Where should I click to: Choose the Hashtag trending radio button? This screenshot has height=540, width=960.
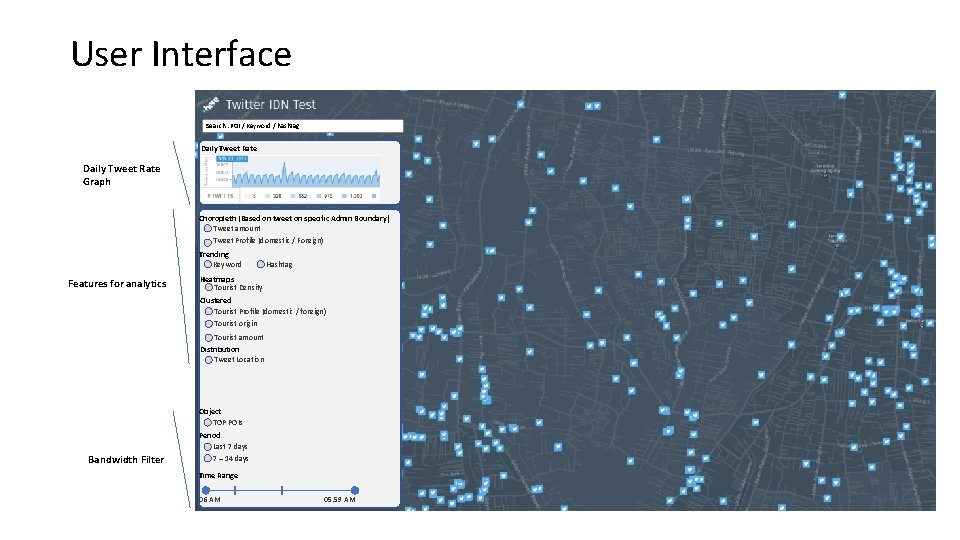point(261,264)
